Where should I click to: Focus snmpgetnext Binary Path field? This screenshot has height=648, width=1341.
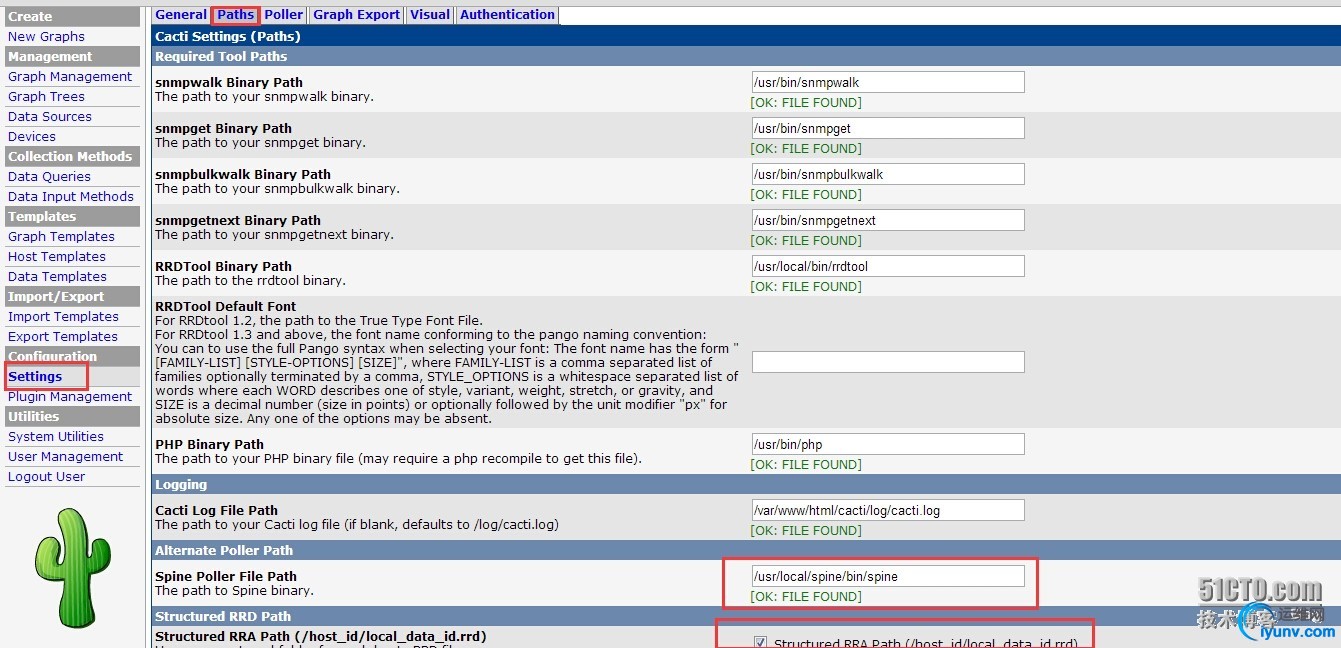[888, 220]
